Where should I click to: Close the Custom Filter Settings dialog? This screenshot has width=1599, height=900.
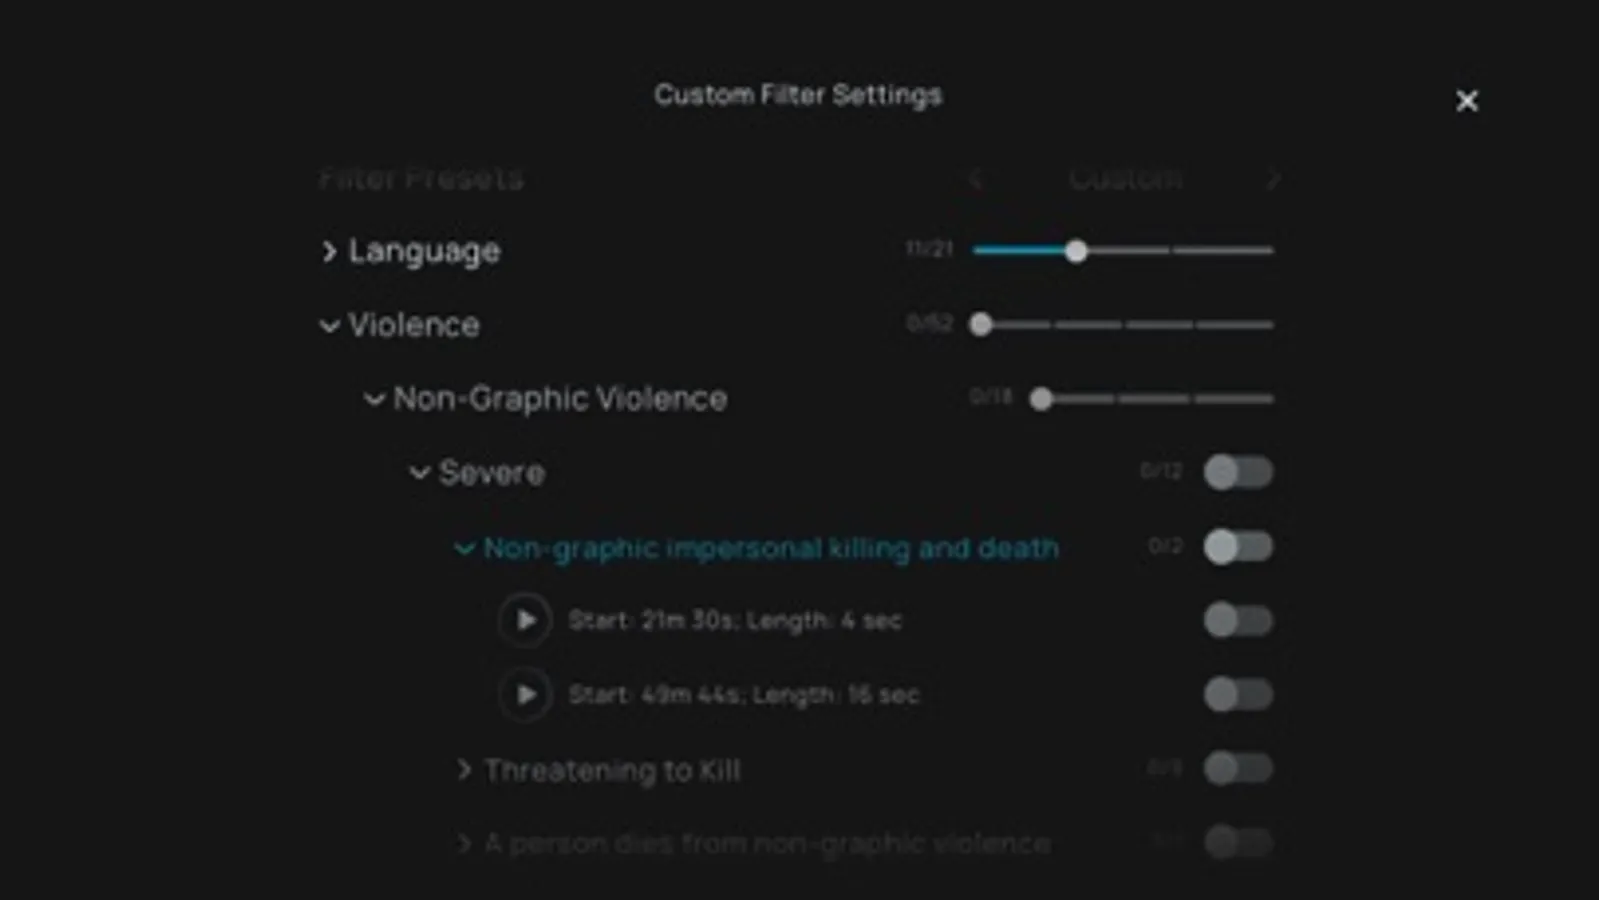coord(1466,101)
